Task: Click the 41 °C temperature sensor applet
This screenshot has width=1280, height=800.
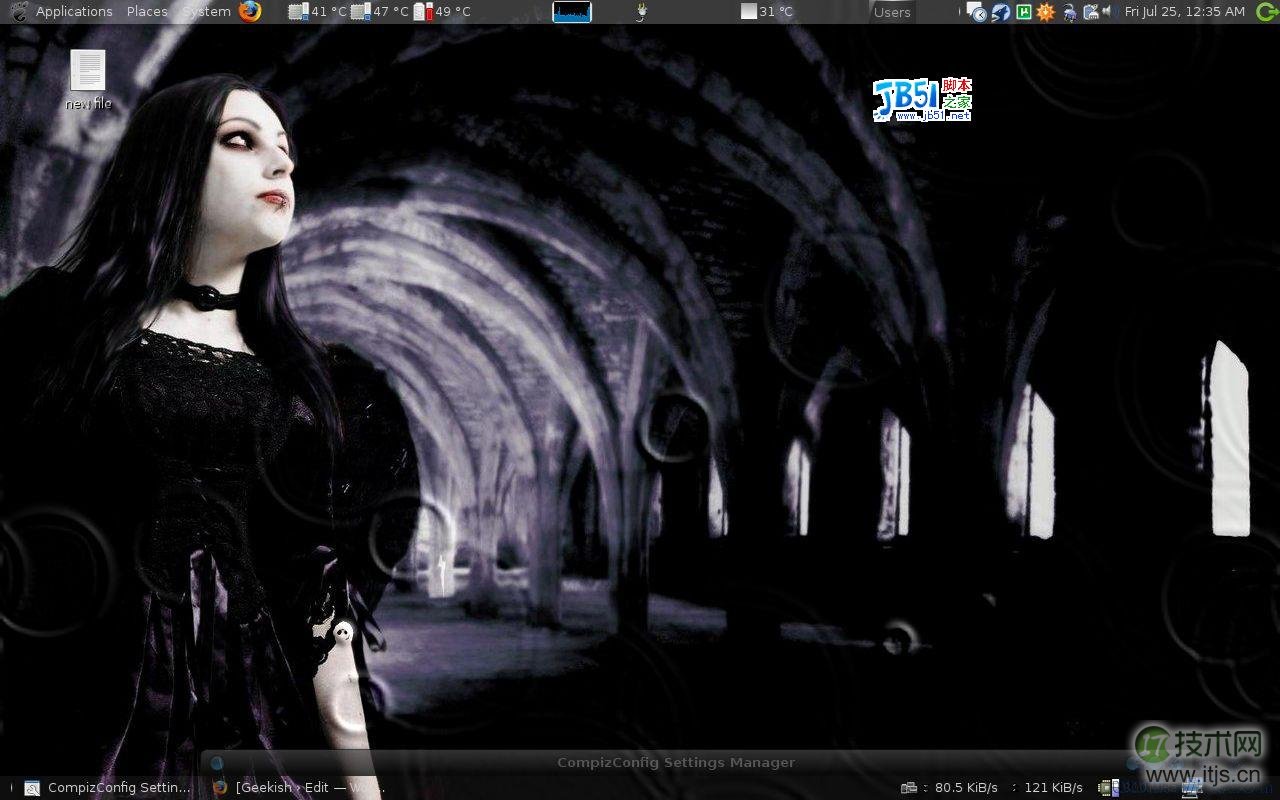Action: coord(317,12)
